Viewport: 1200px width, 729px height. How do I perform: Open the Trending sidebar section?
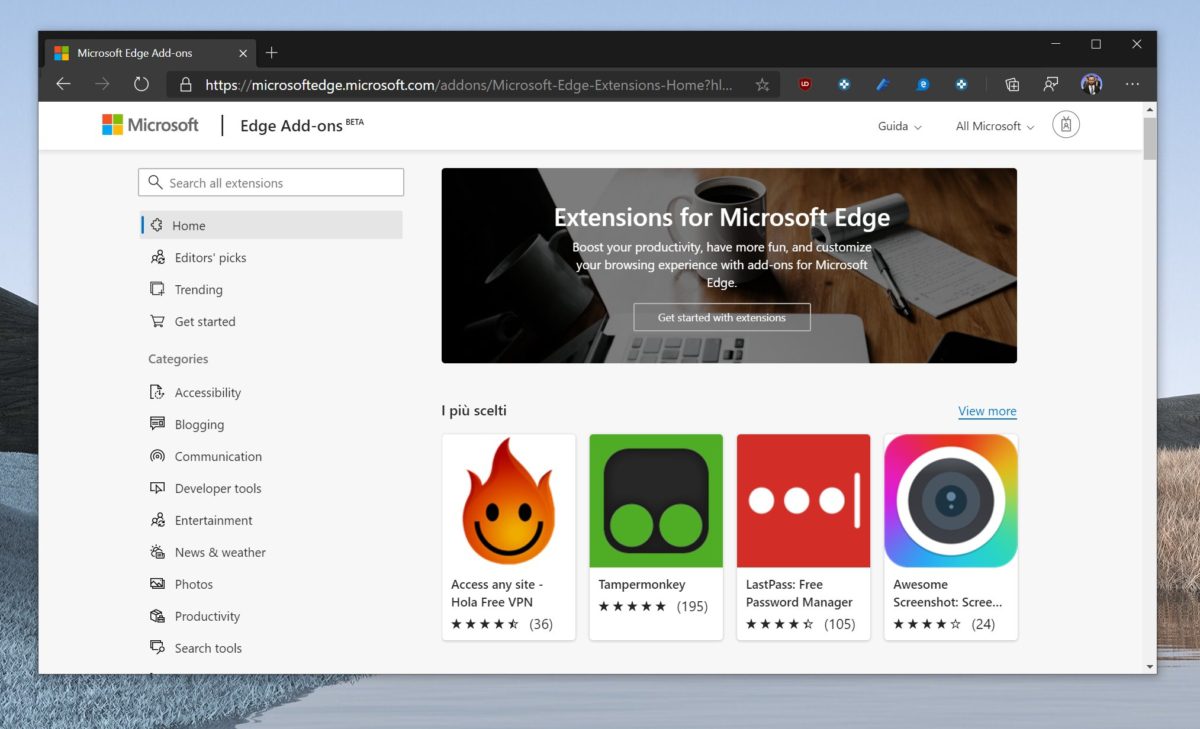(158, 289)
